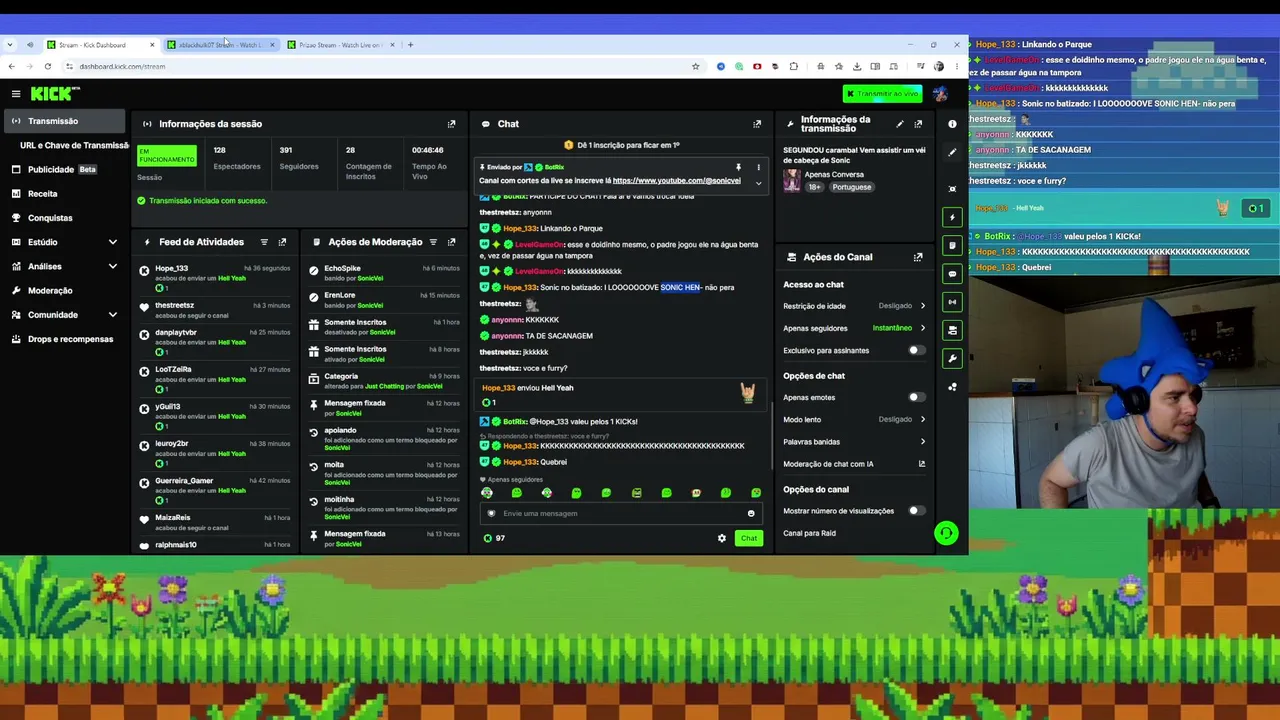Open the profile avatar in top bar
Screen dimensions: 1280x720
point(940,94)
